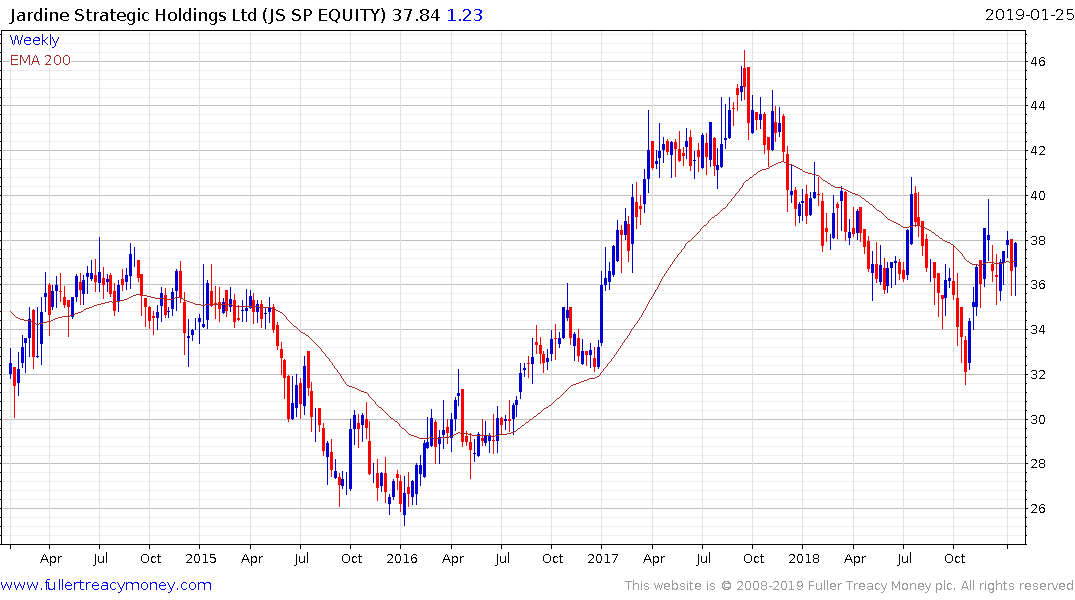This screenshot has width=1075, height=600.
Task: Click the 38 price axis label
Action: coord(1037,241)
